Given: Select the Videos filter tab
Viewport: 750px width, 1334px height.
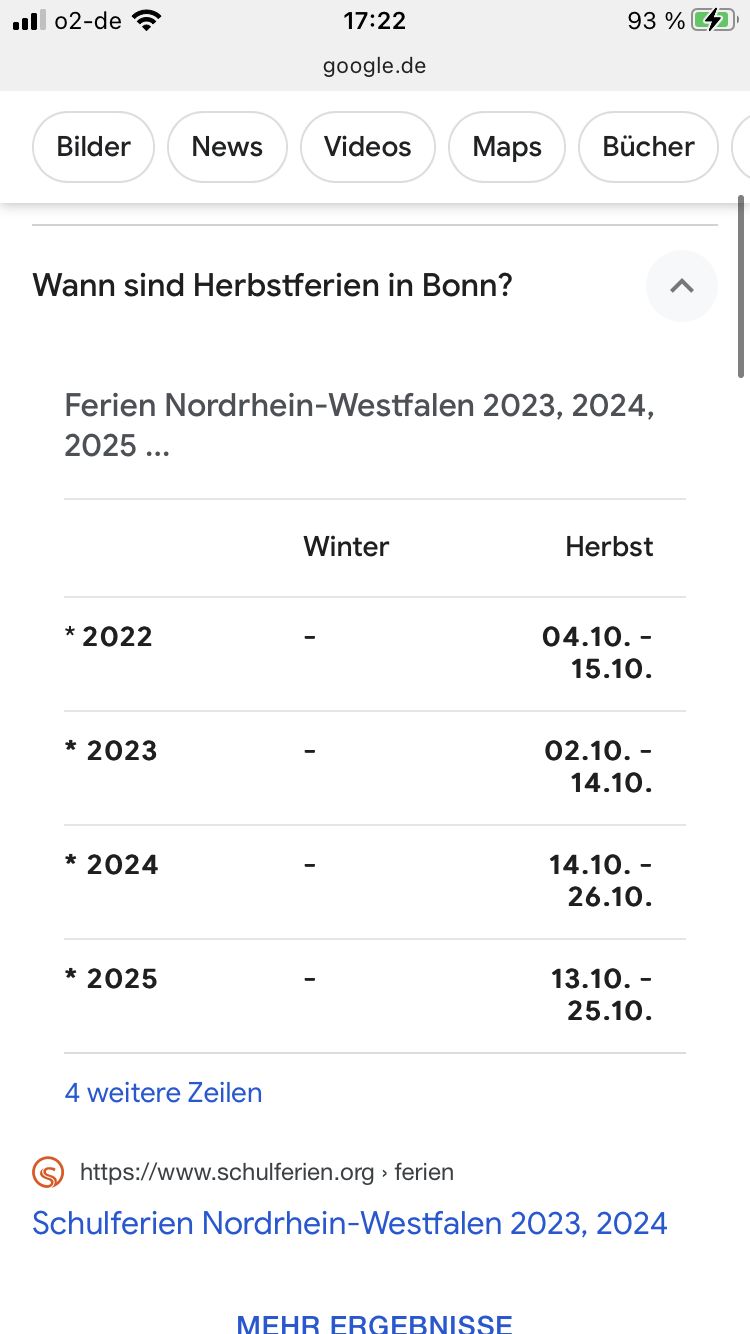Looking at the screenshot, I should point(367,147).
